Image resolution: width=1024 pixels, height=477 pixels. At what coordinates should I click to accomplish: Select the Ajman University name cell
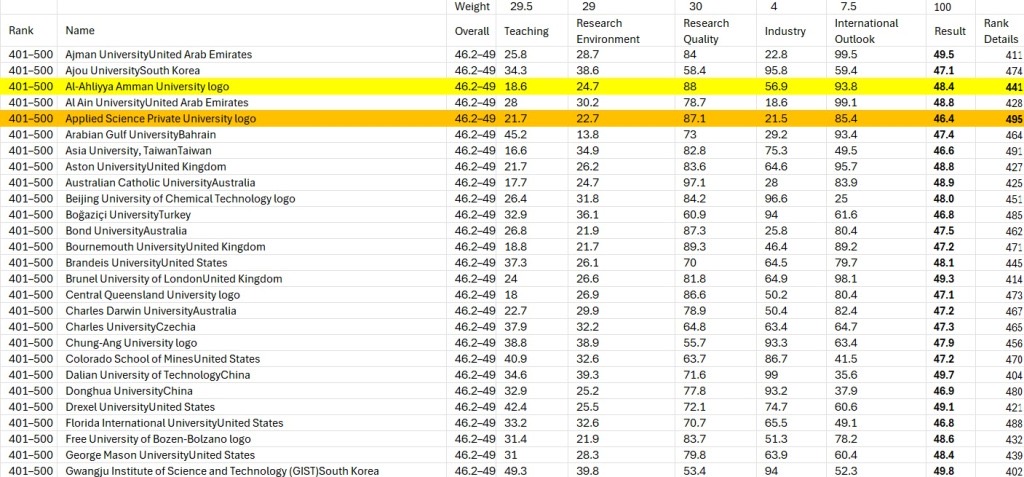pos(158,54)
